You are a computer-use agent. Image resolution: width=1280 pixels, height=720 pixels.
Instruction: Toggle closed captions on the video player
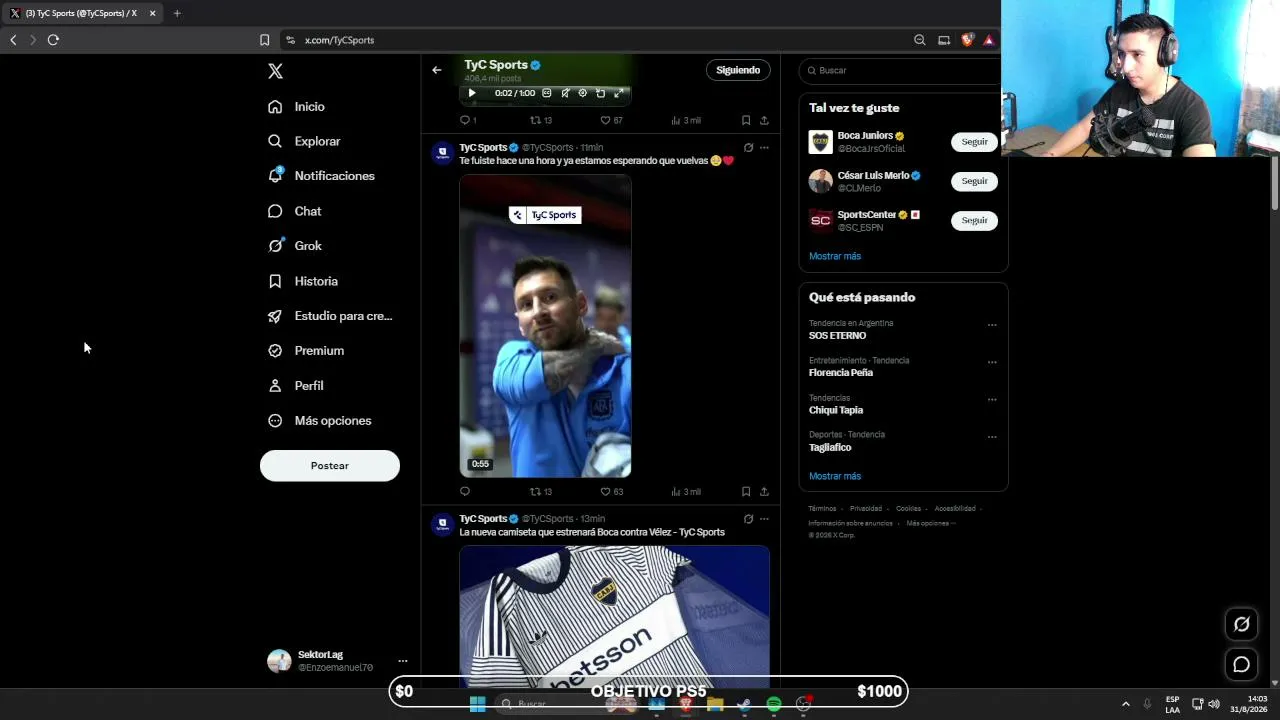(x=547, y=93)
